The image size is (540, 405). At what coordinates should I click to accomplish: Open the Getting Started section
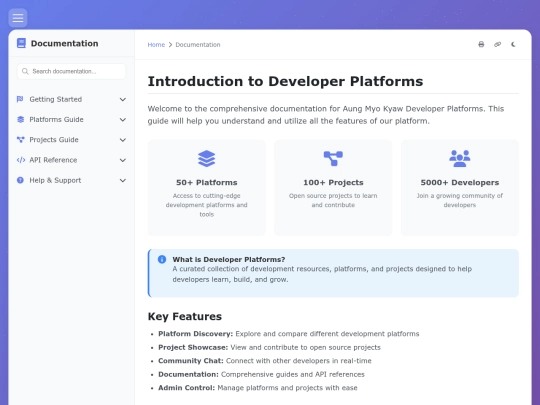(71, 99)
